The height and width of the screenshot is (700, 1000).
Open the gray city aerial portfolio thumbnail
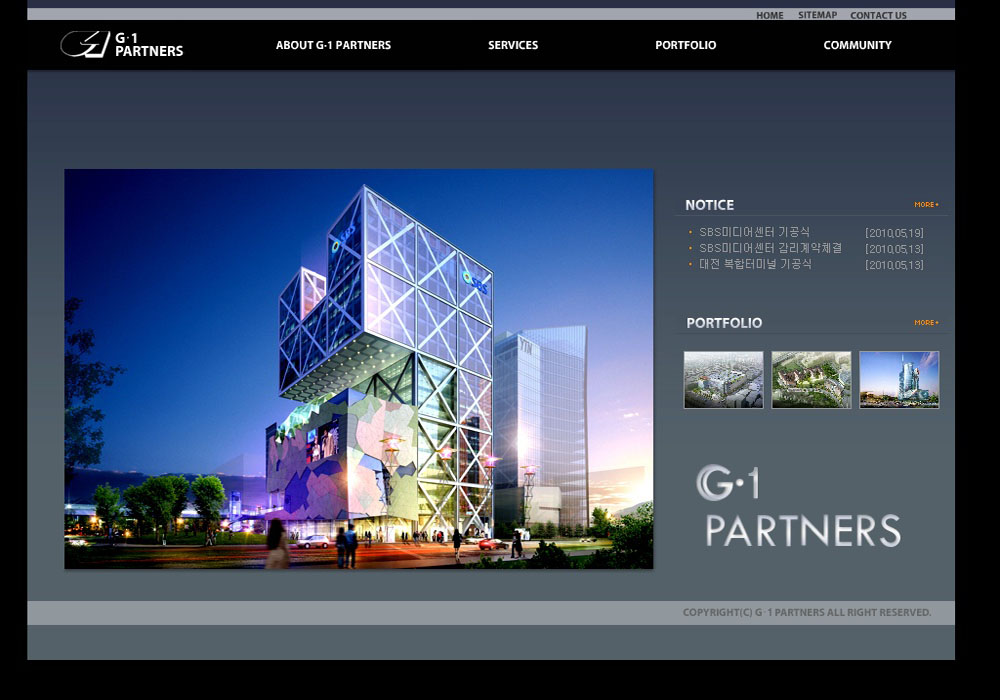723,380
